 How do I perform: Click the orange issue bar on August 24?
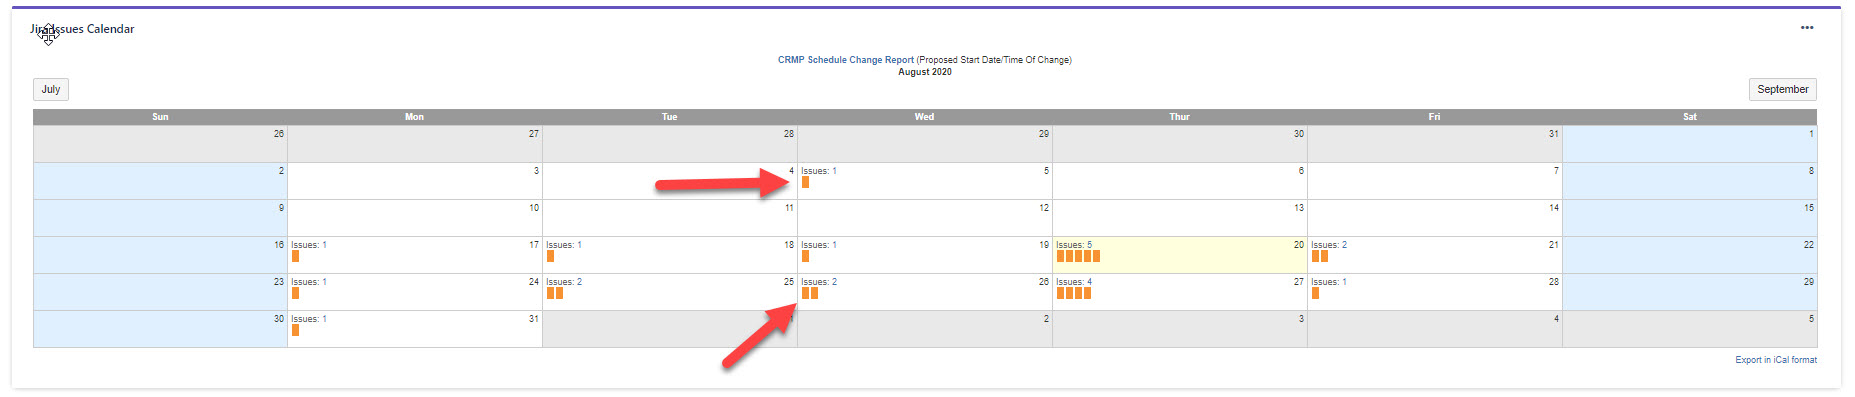[x=295, y=293]
